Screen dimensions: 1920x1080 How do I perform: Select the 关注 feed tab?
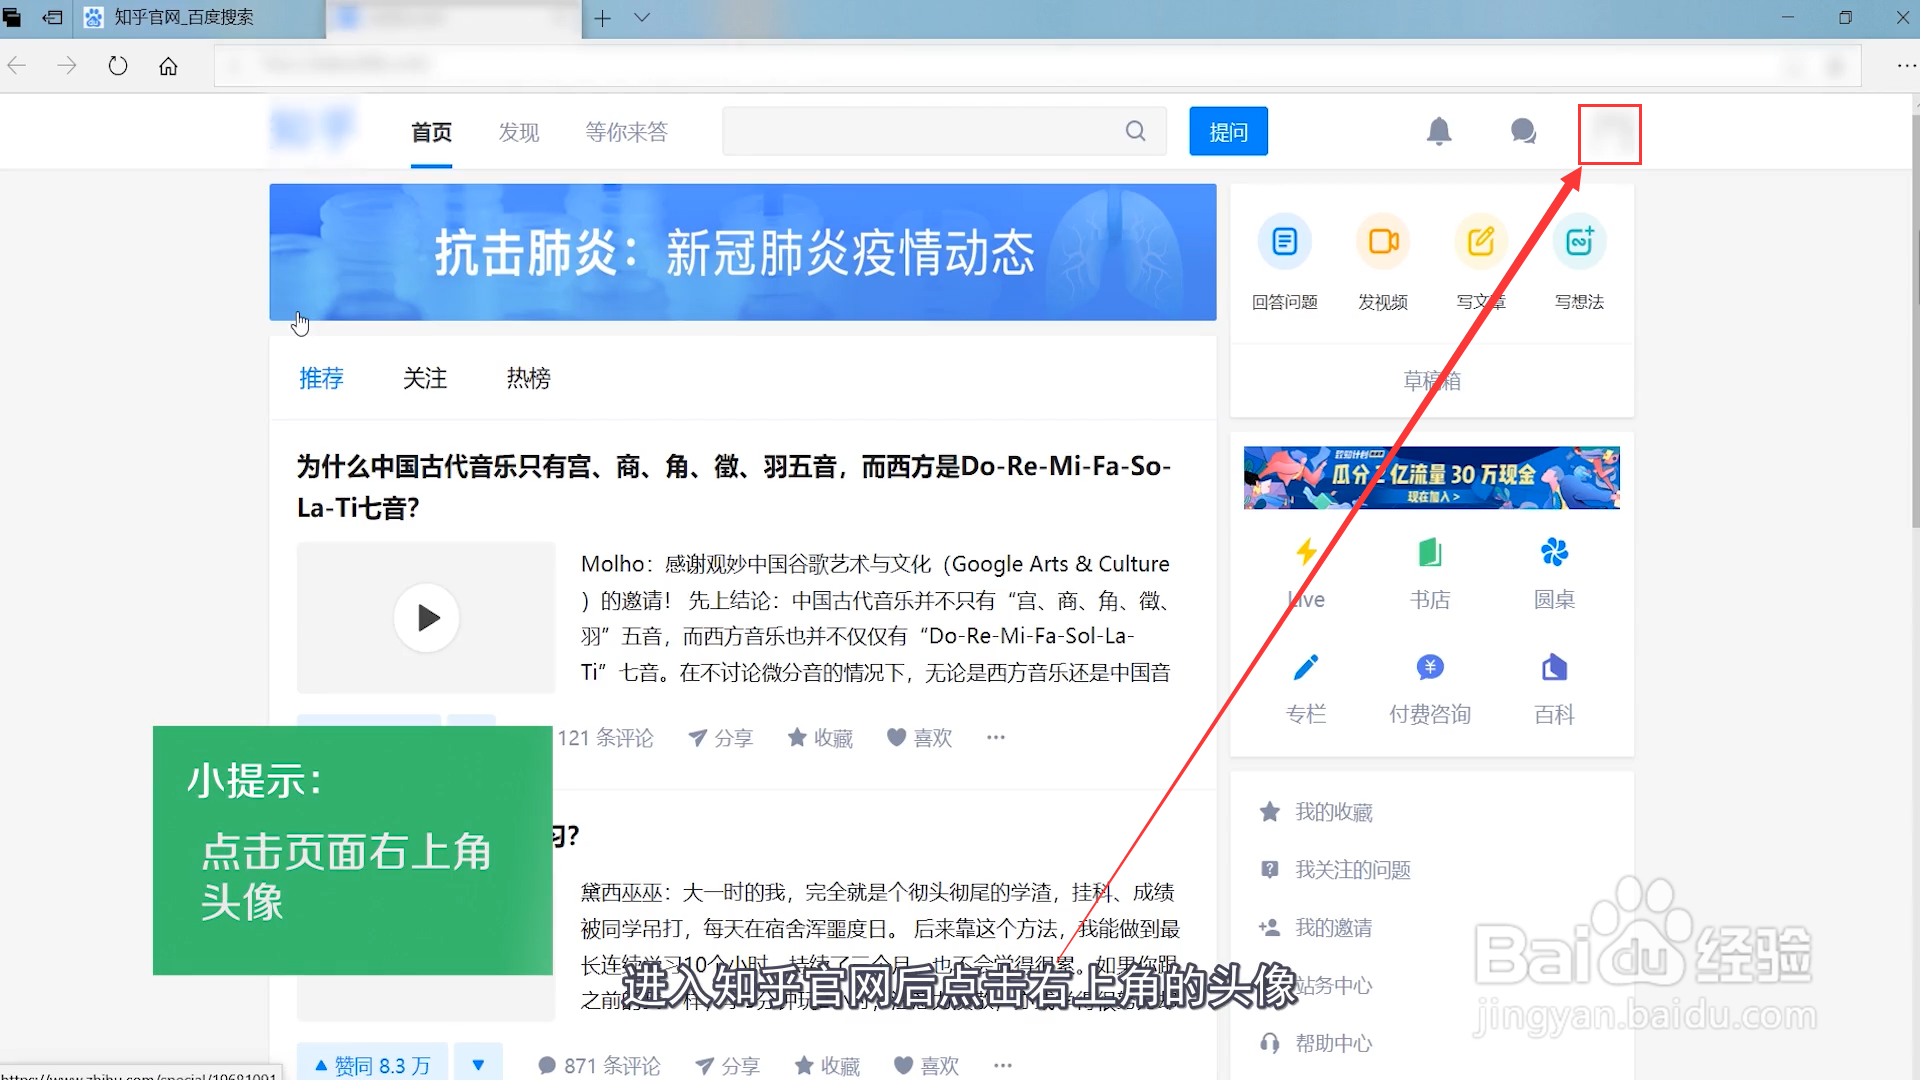tap(425, 378)
